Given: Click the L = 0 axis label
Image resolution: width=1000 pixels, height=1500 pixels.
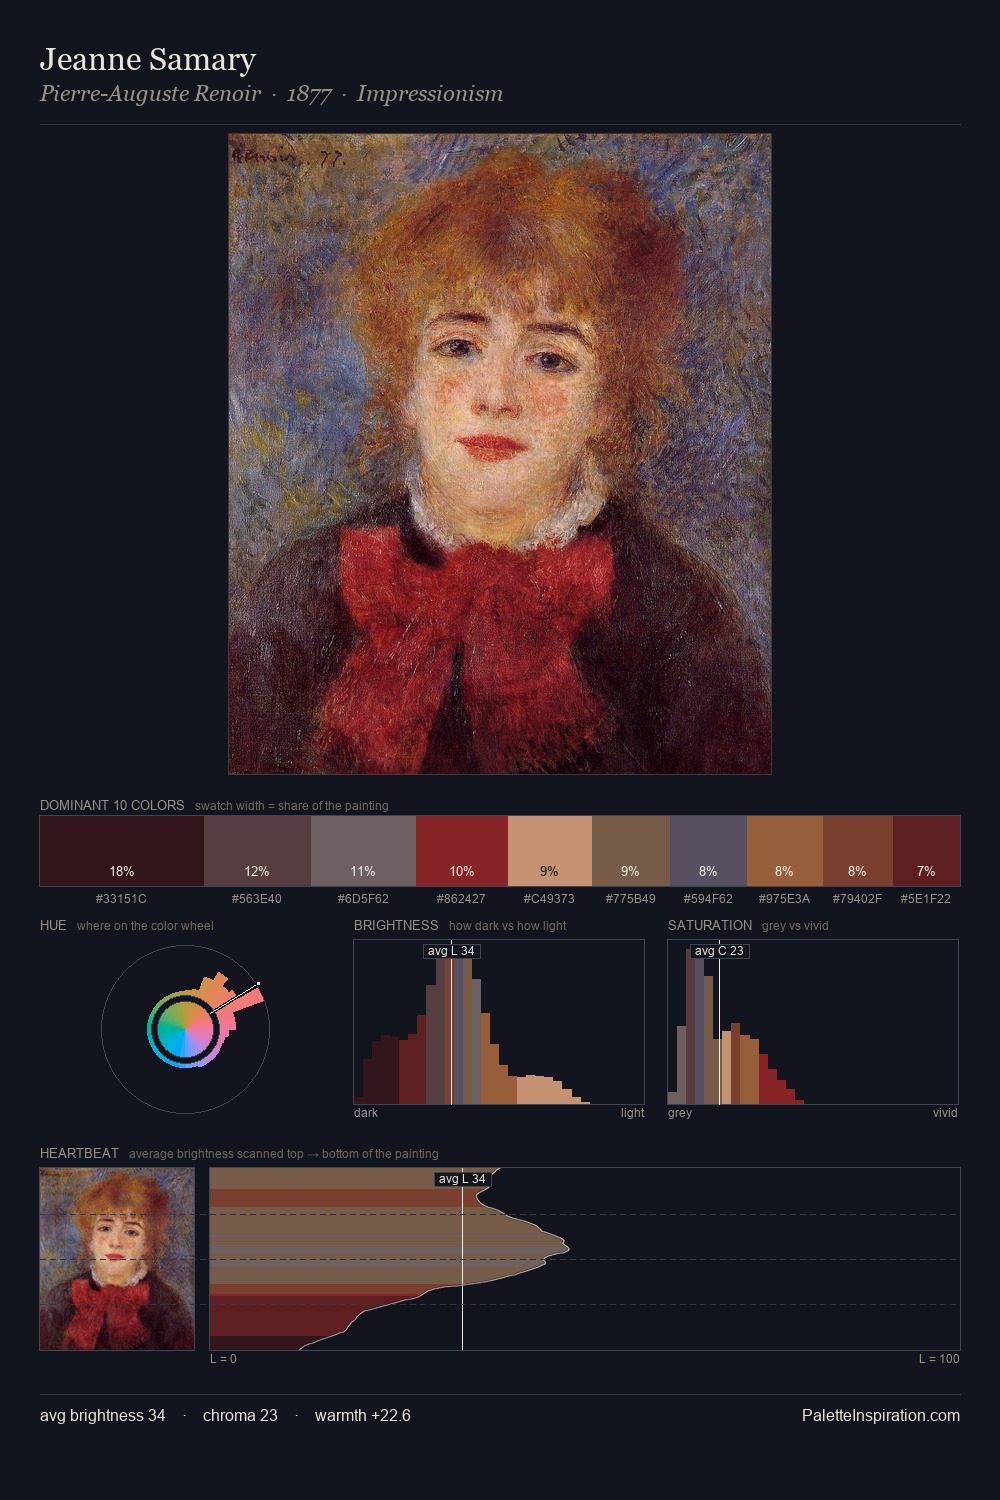Looking at the screenshot, I should click(x=223, y=1359).
